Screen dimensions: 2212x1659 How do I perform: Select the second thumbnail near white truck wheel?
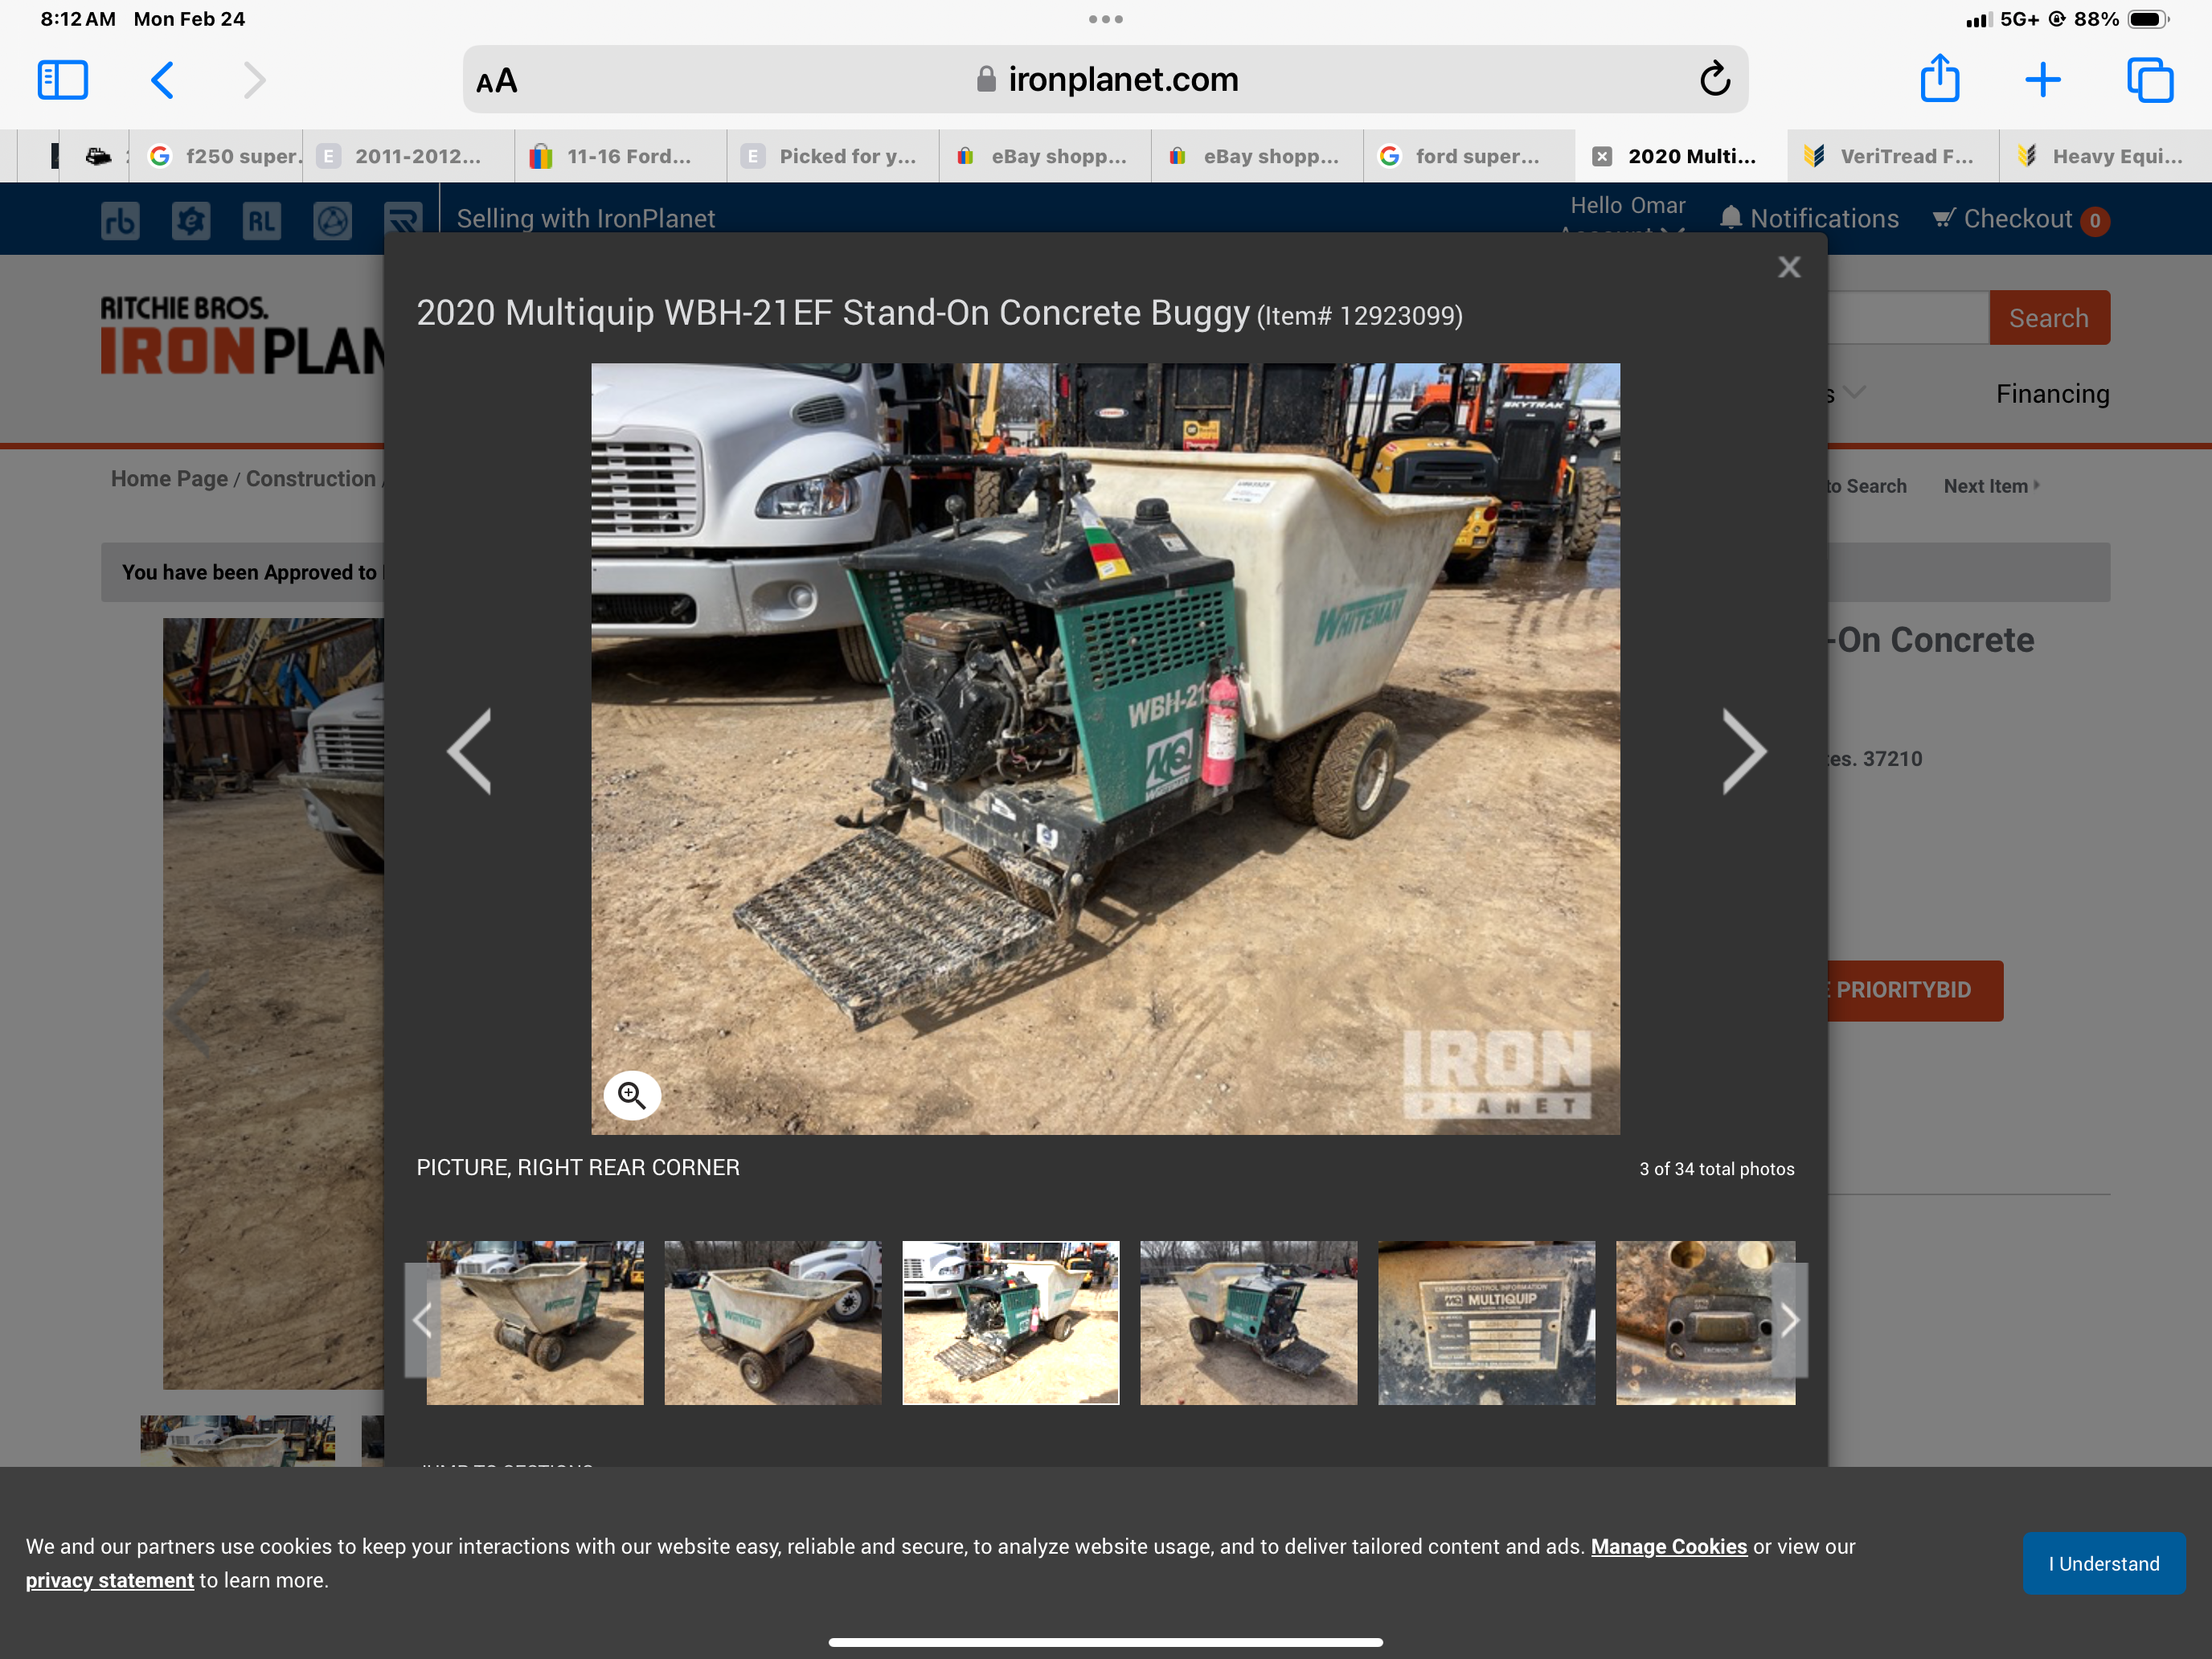click(773, 1322)
